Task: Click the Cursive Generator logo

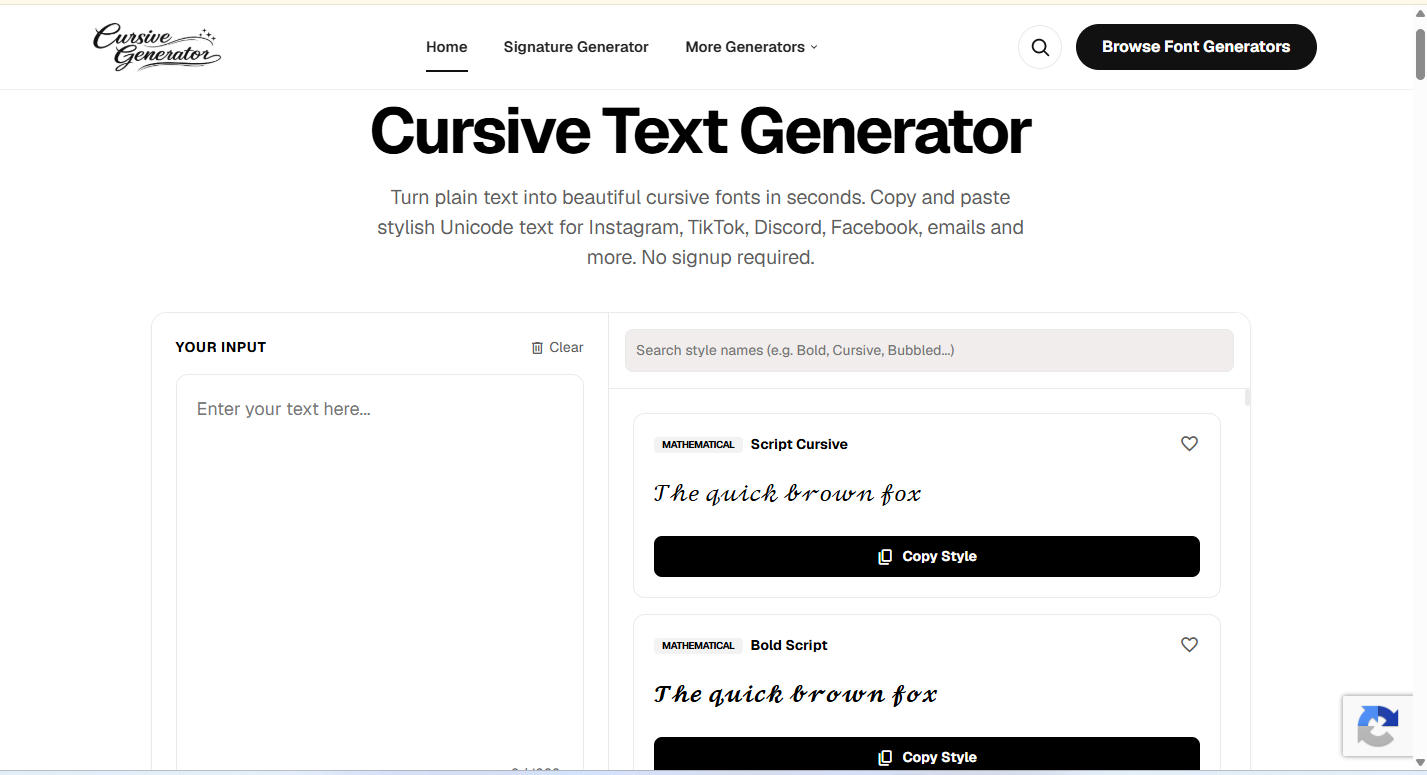Action: click(157, 47)
